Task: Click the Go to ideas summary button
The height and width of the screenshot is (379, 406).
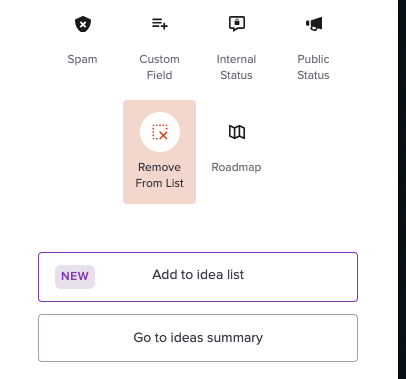Action: coord(198,338)
